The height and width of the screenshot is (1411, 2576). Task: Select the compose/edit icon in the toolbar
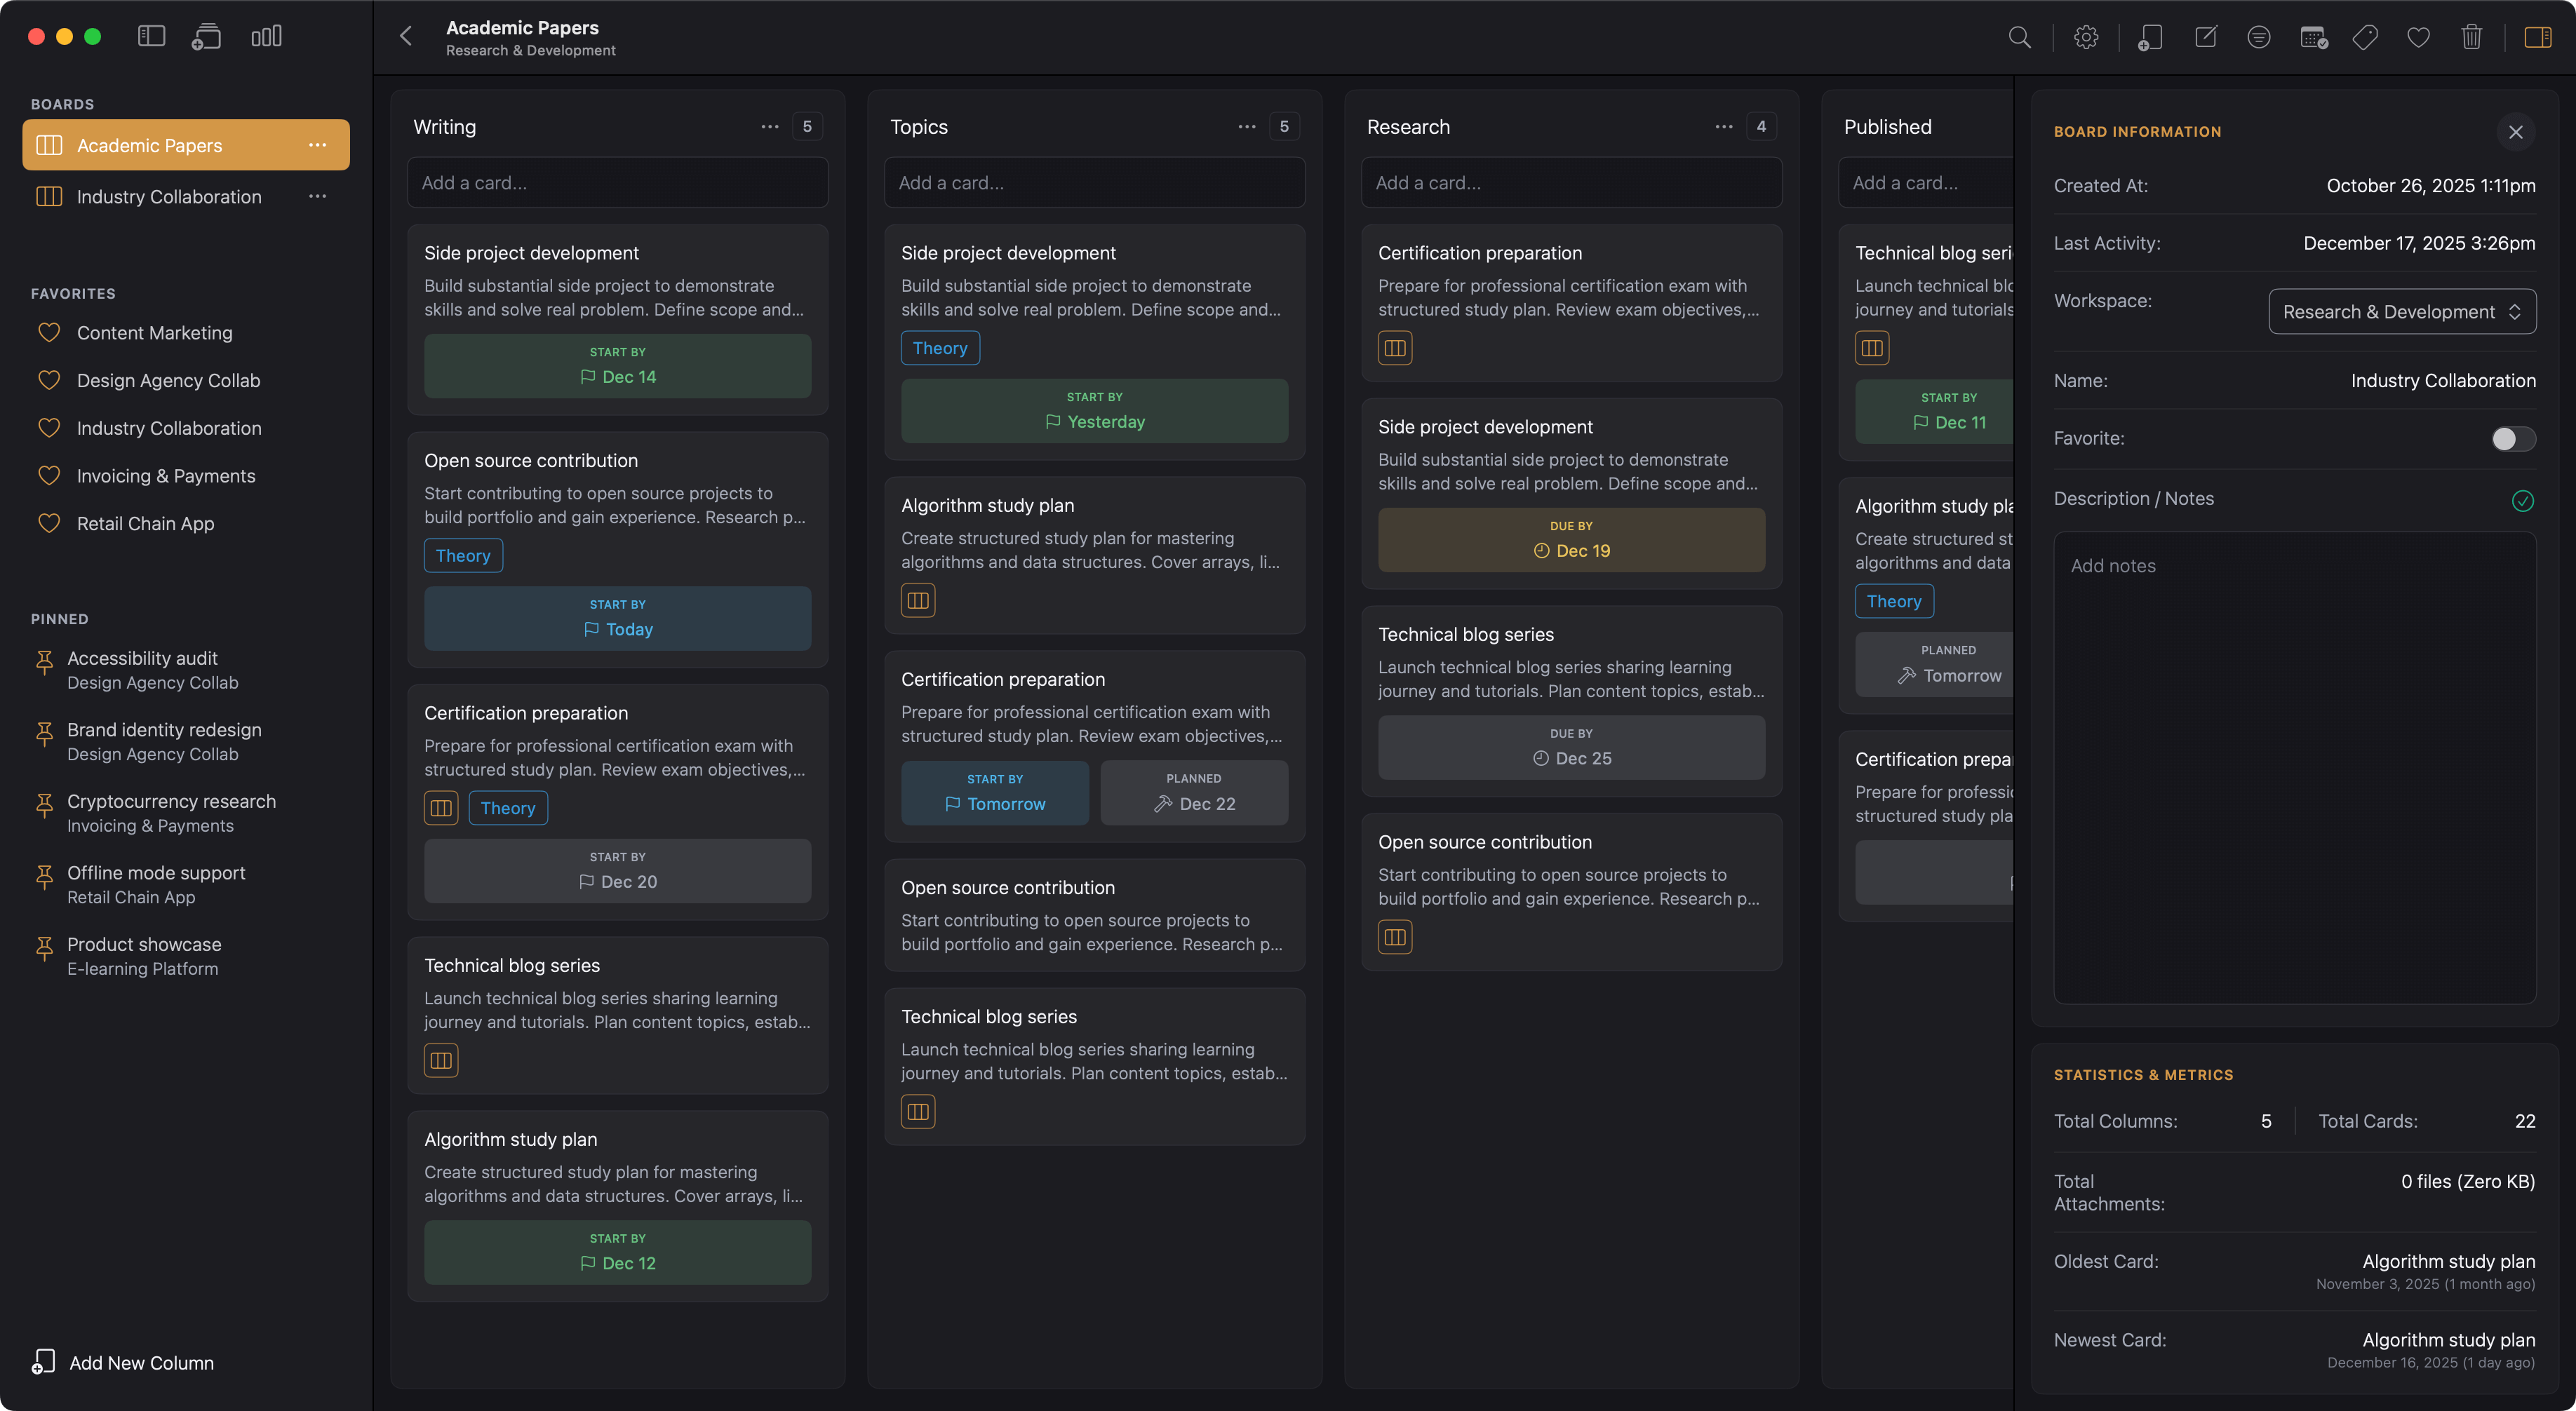(2206, 37)
